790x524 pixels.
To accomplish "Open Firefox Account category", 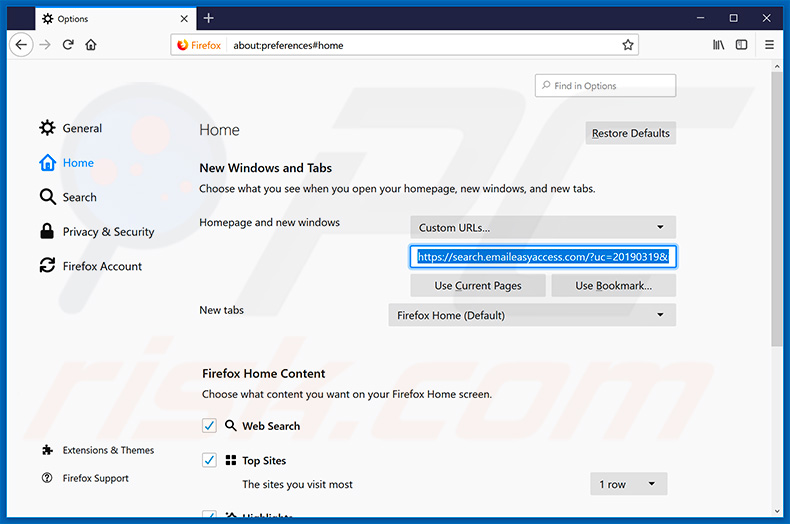I will pos(91,266).
